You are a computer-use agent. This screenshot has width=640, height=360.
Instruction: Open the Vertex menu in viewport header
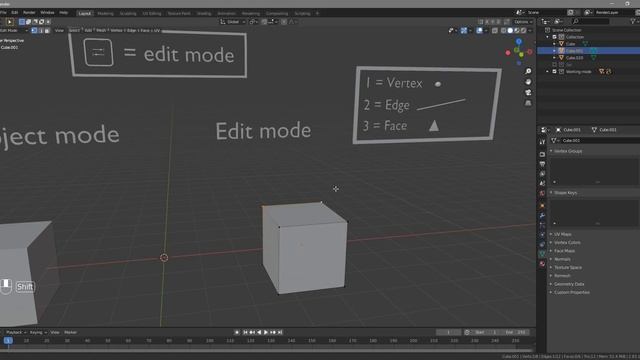click(116, 31)
